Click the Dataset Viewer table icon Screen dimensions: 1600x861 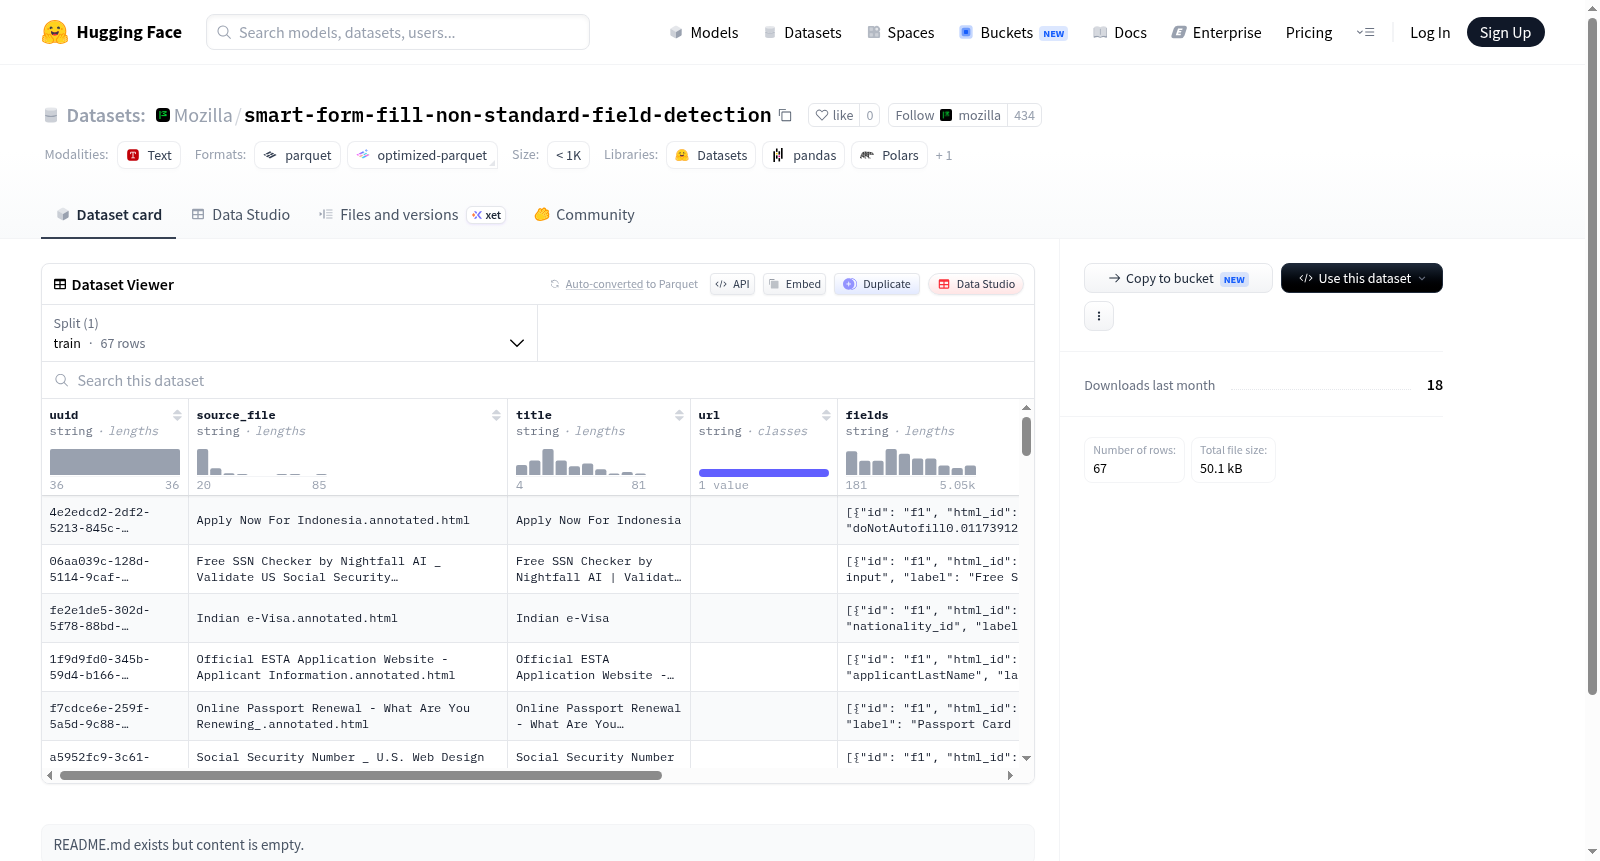coord(60,284)
